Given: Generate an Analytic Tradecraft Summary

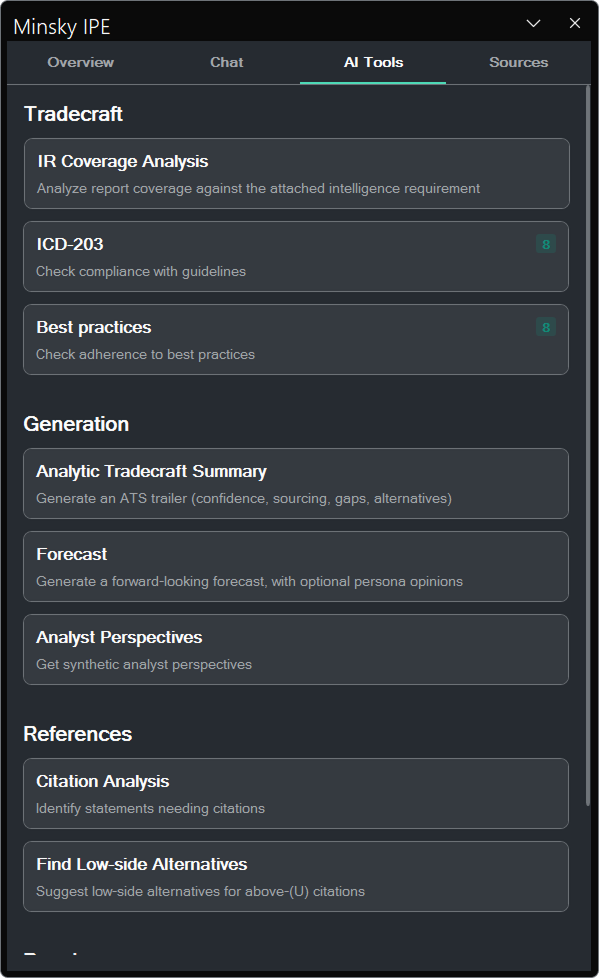Looking at the screenshot, I should [296, 483].
